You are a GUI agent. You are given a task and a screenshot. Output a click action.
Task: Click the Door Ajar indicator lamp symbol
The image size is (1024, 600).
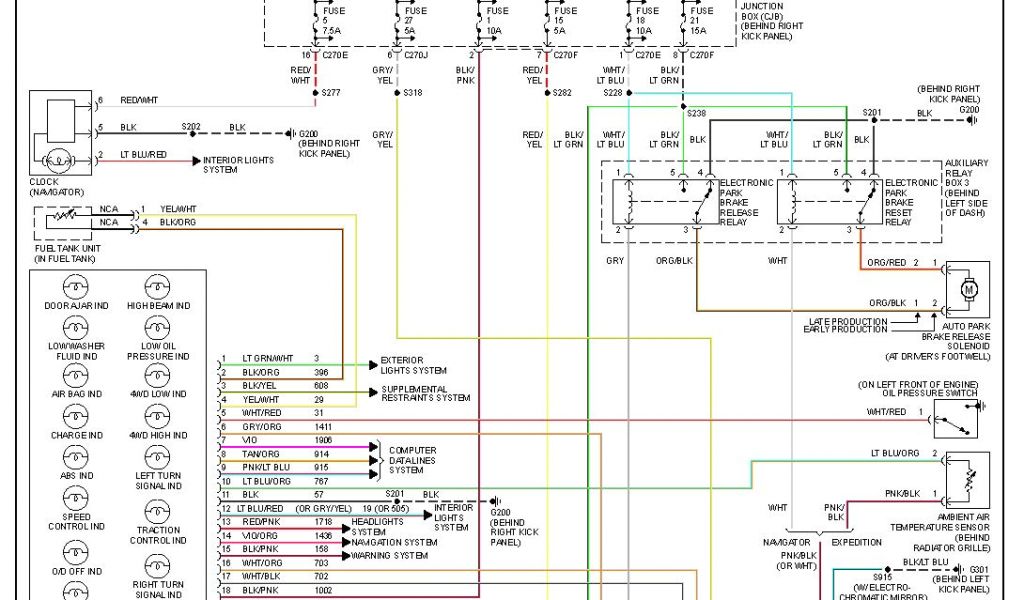[x=74, y=287]
